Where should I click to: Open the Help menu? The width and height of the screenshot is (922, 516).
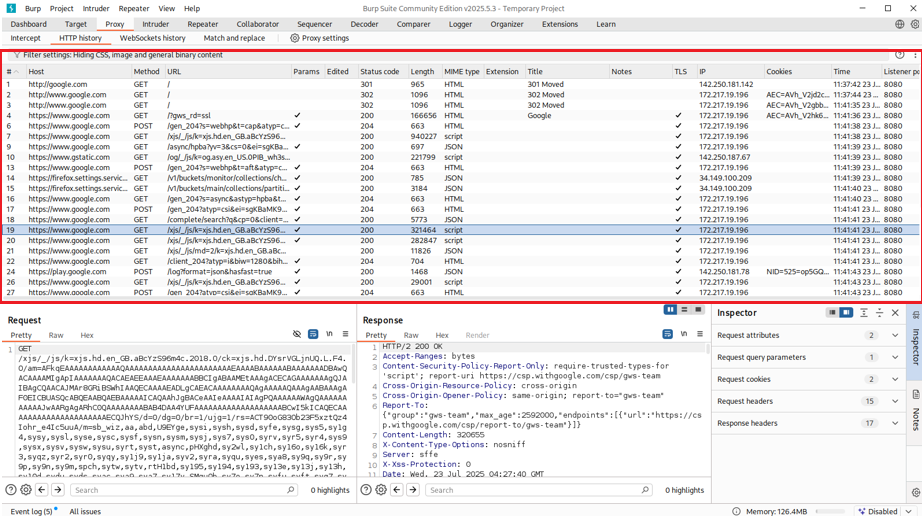tap(192, 8)
